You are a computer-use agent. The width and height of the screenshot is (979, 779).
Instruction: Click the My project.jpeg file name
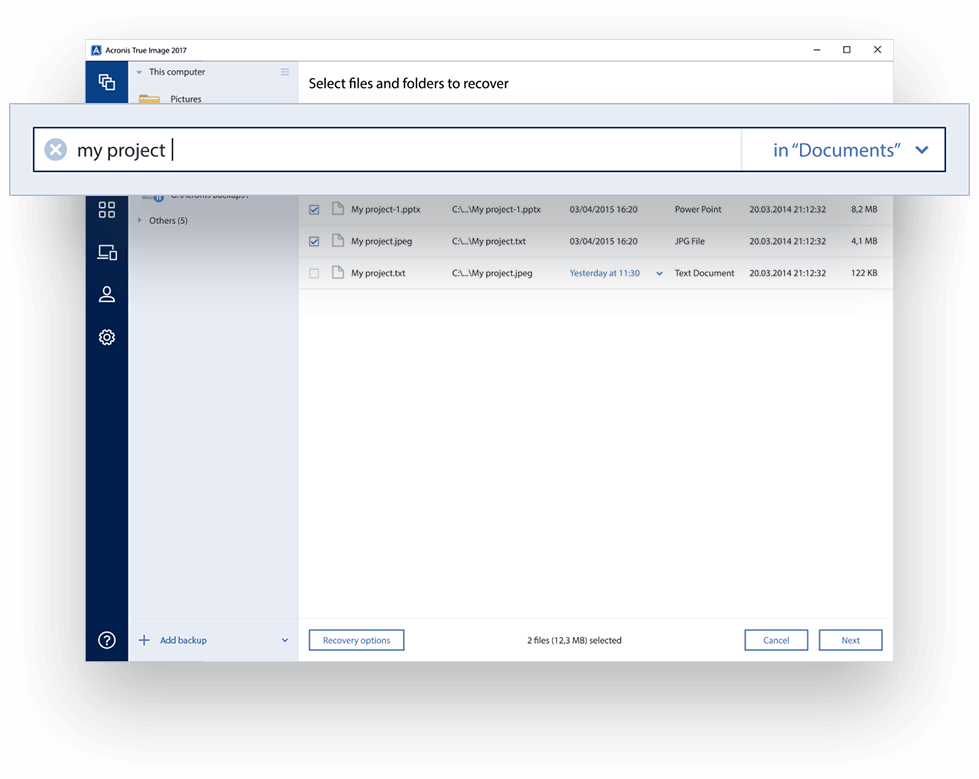click(x=381, y=241)
